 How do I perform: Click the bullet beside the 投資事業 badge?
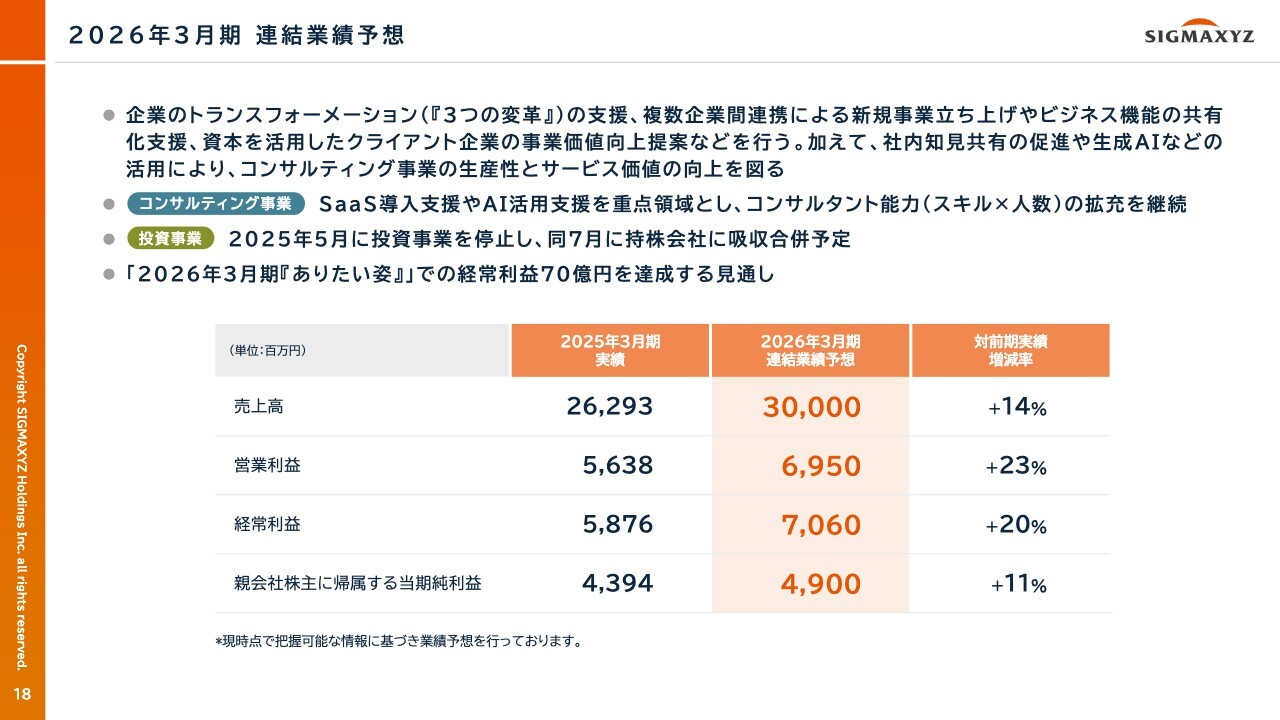(110, 239)
